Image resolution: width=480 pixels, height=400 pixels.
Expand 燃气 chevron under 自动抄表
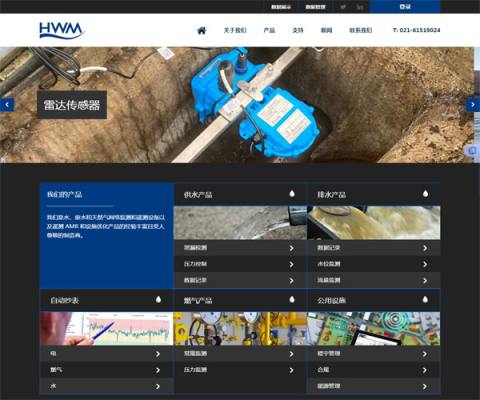point(158,370)
